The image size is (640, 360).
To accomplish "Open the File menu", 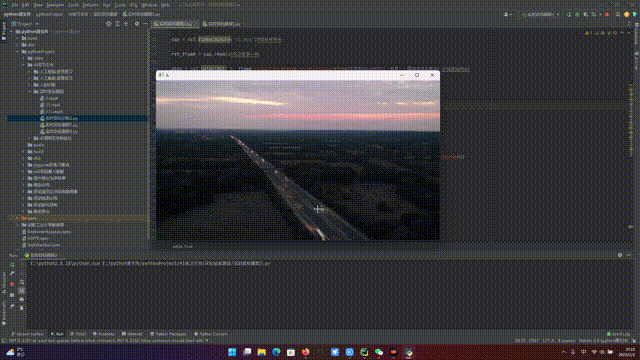I will tap(15, 5).
